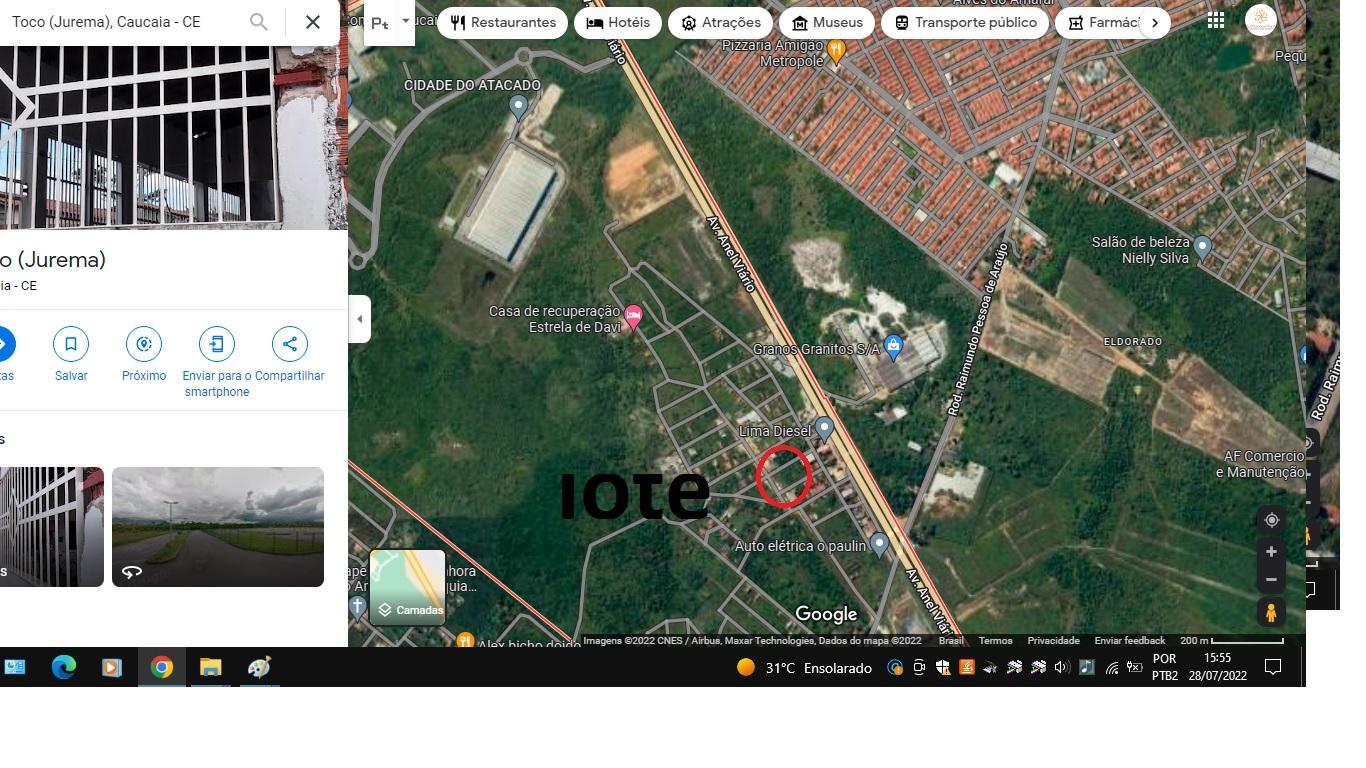Click the volume speaker tray icon
This screenshot has height=768, width=1366.
click(x=1062, y=667)
